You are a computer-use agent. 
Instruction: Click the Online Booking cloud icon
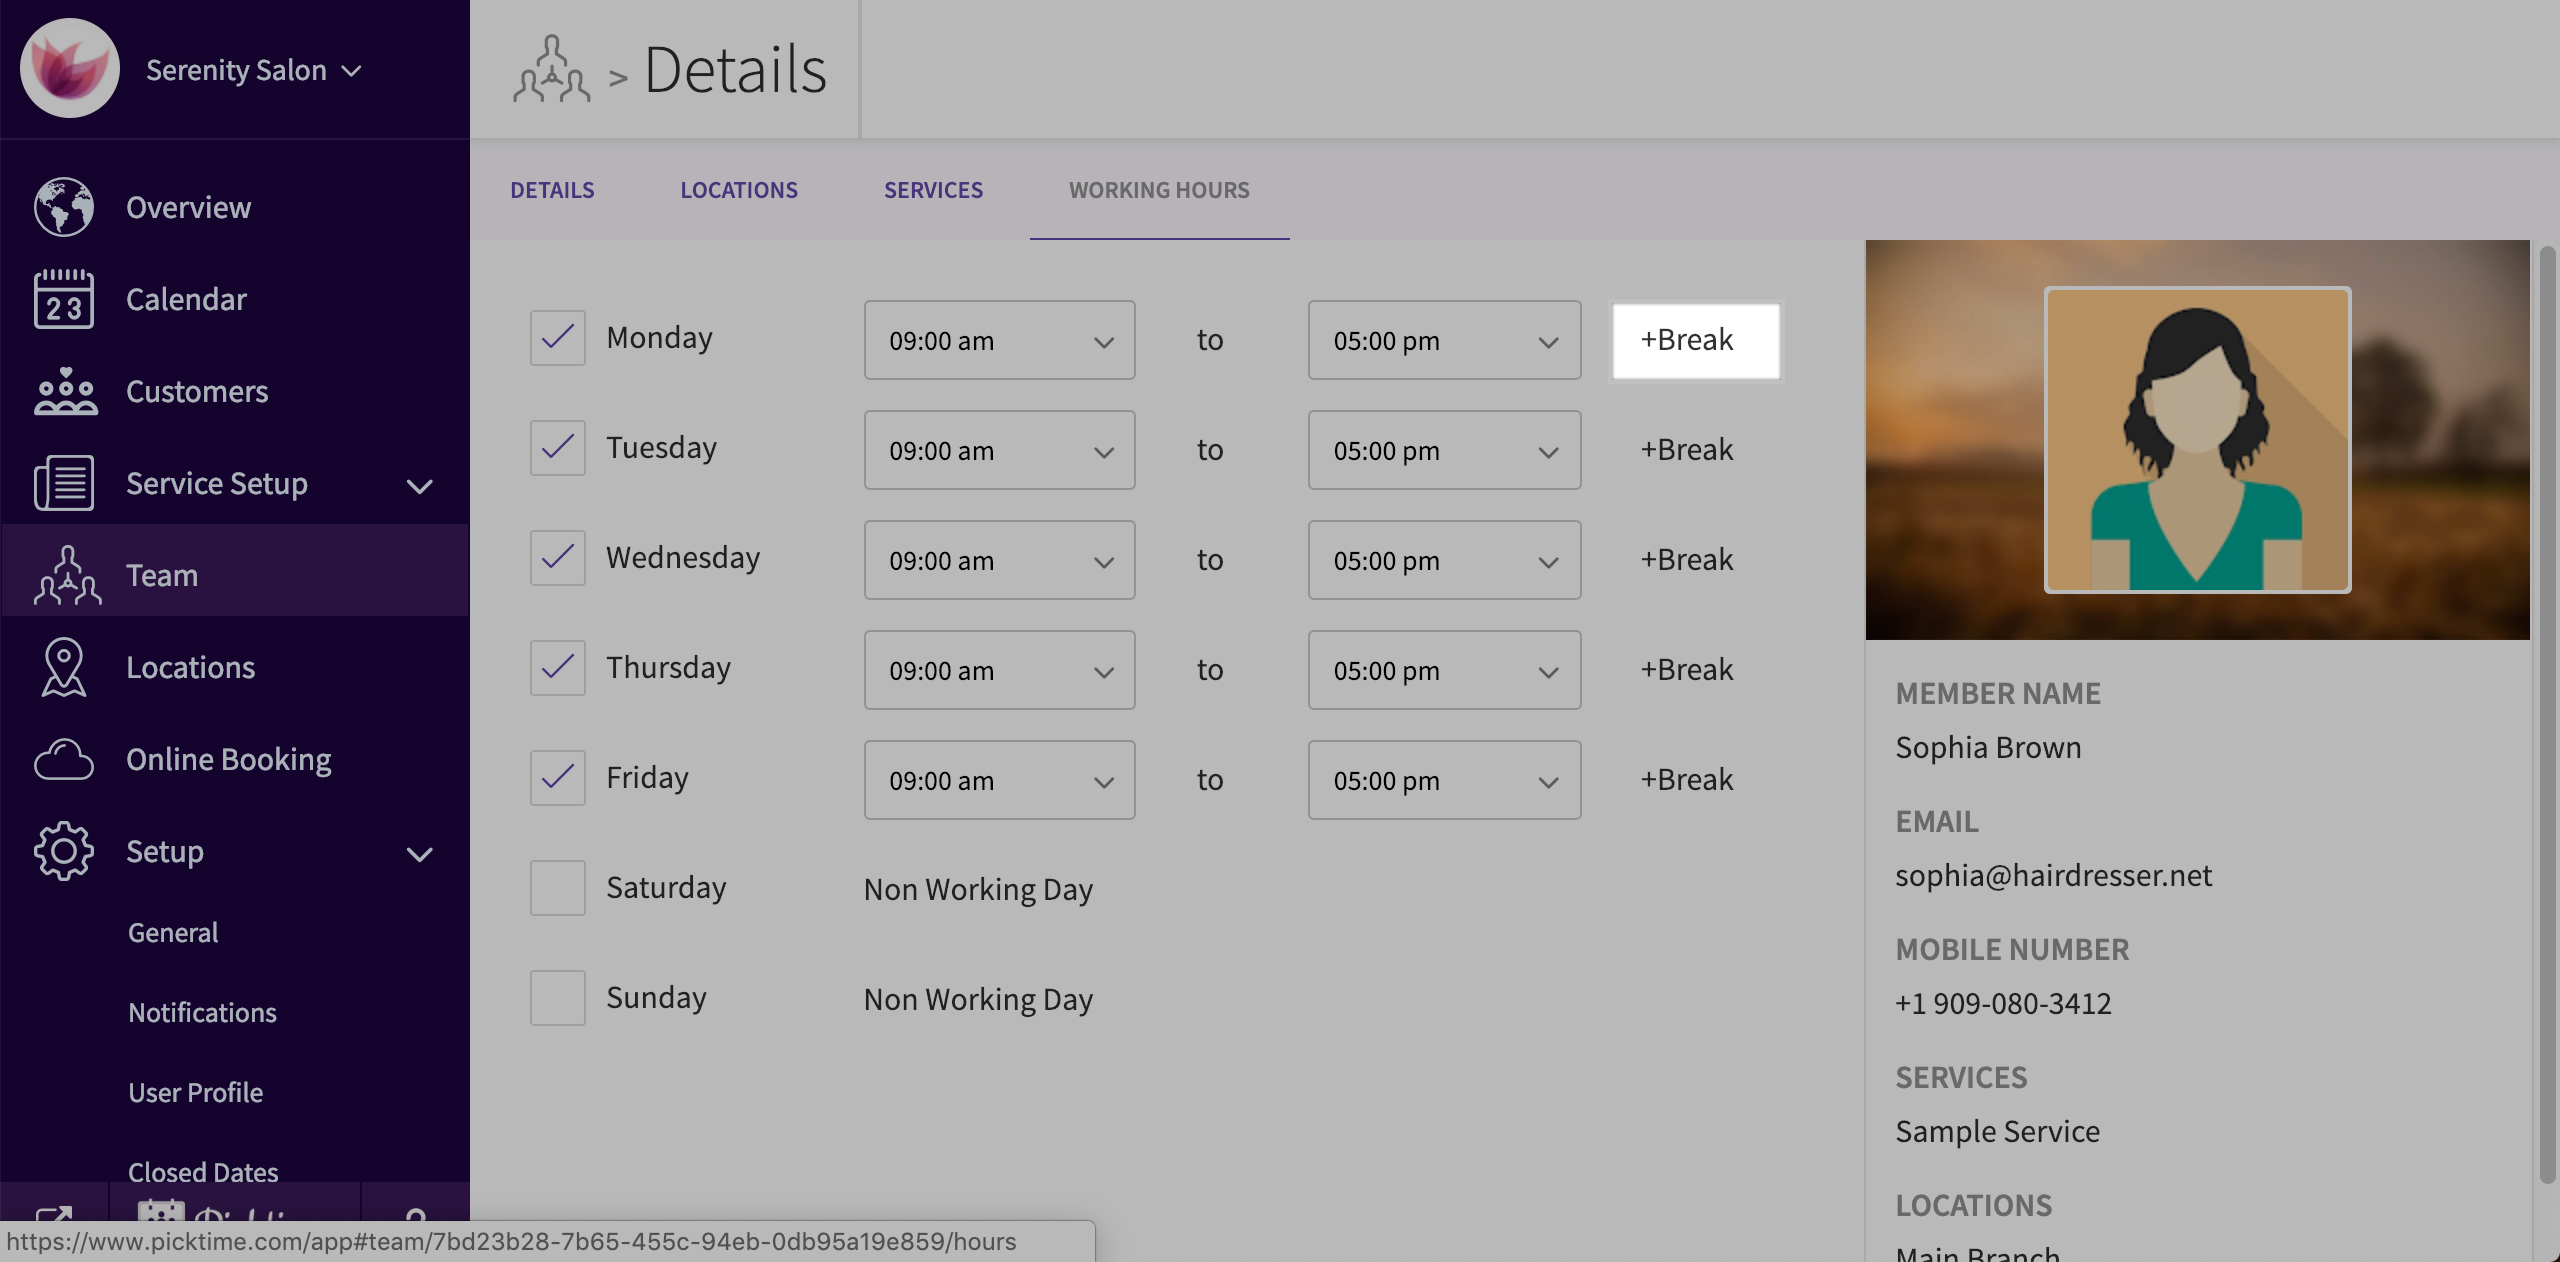pyautogui.click(x=64, y=760)
